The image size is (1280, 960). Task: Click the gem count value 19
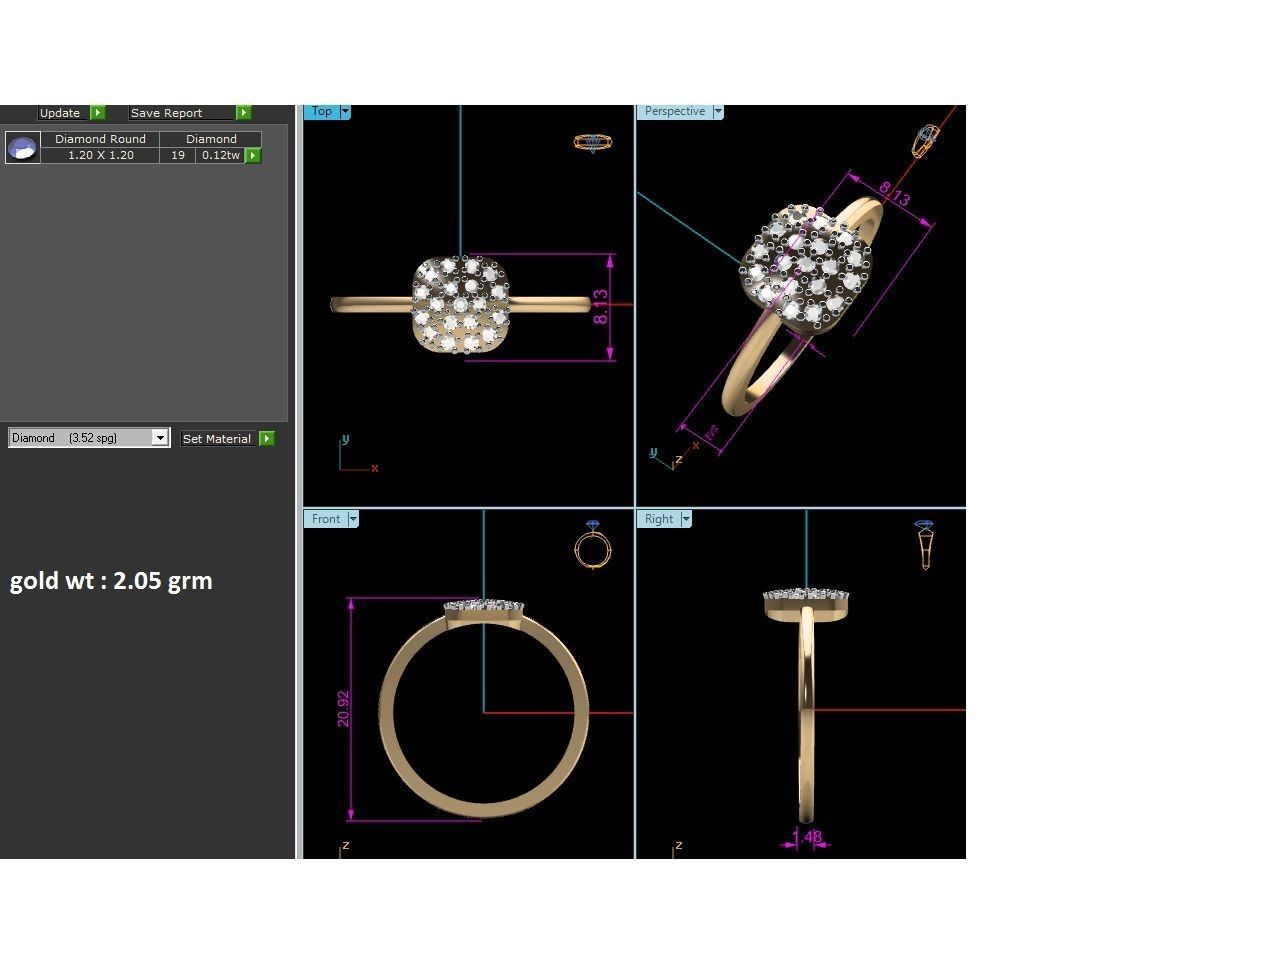coord(178,155)
